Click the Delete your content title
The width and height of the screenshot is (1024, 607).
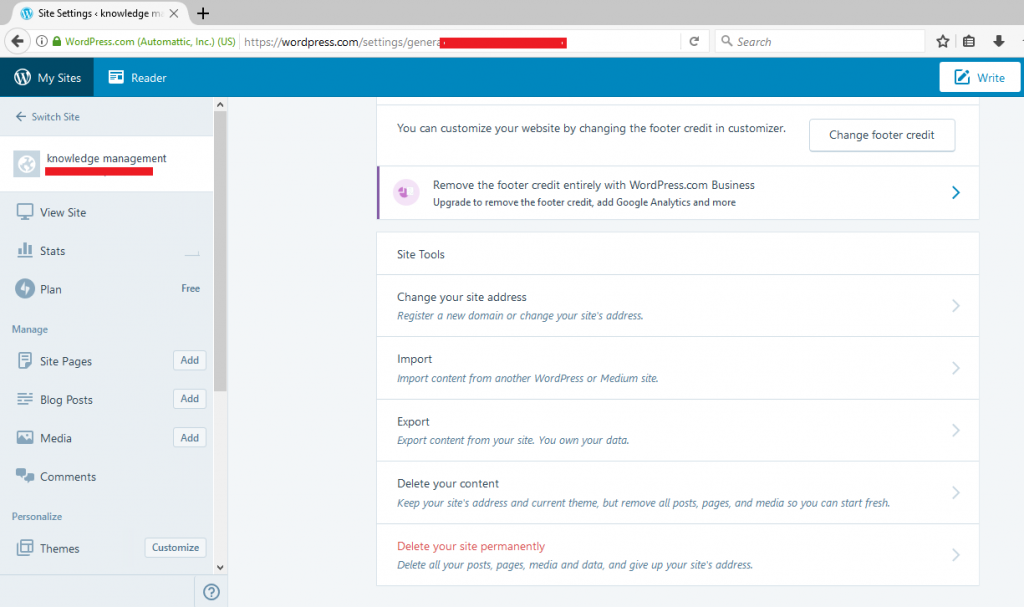pos(448,484)
